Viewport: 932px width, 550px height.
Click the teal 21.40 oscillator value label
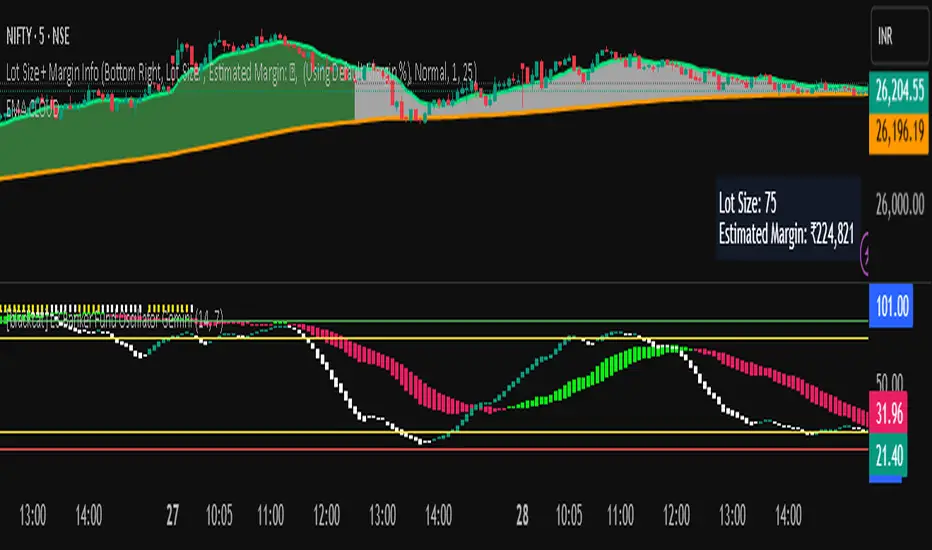pyautogui.click(x=889, y=455)
